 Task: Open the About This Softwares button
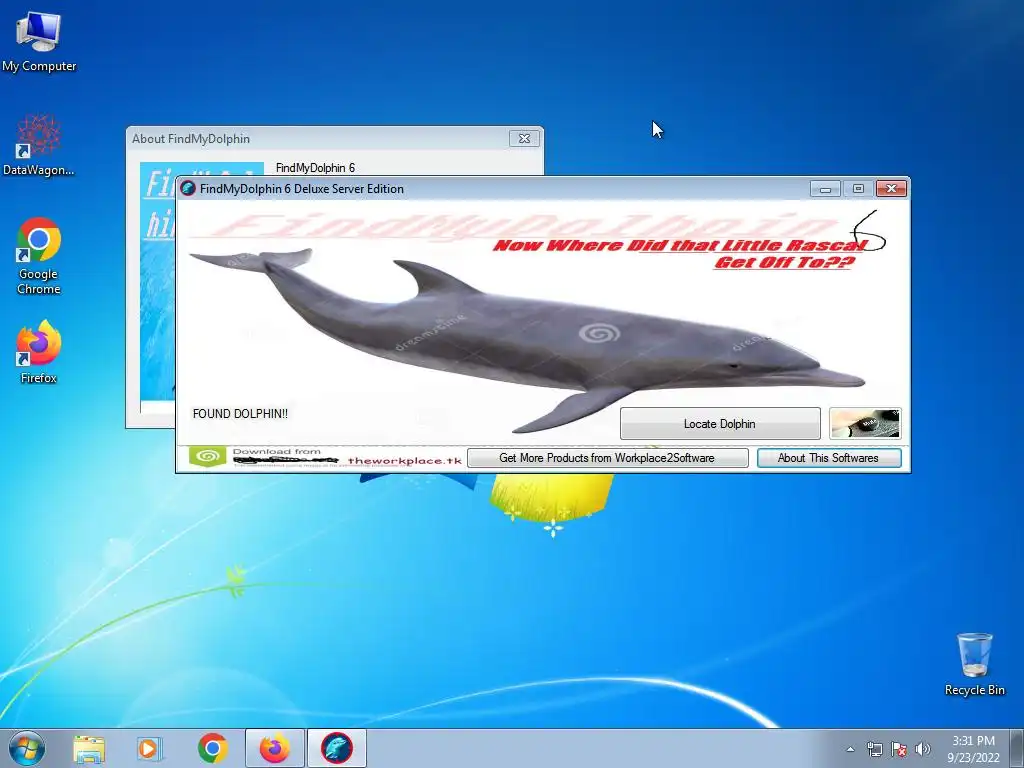829,458
